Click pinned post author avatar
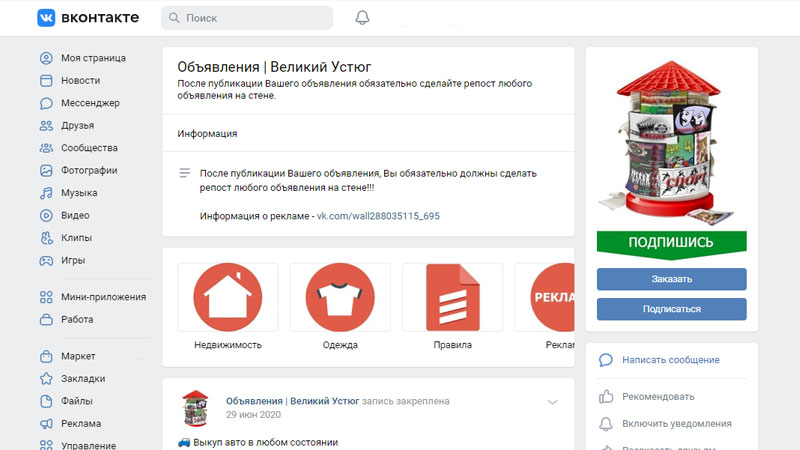 pos(195,408)
